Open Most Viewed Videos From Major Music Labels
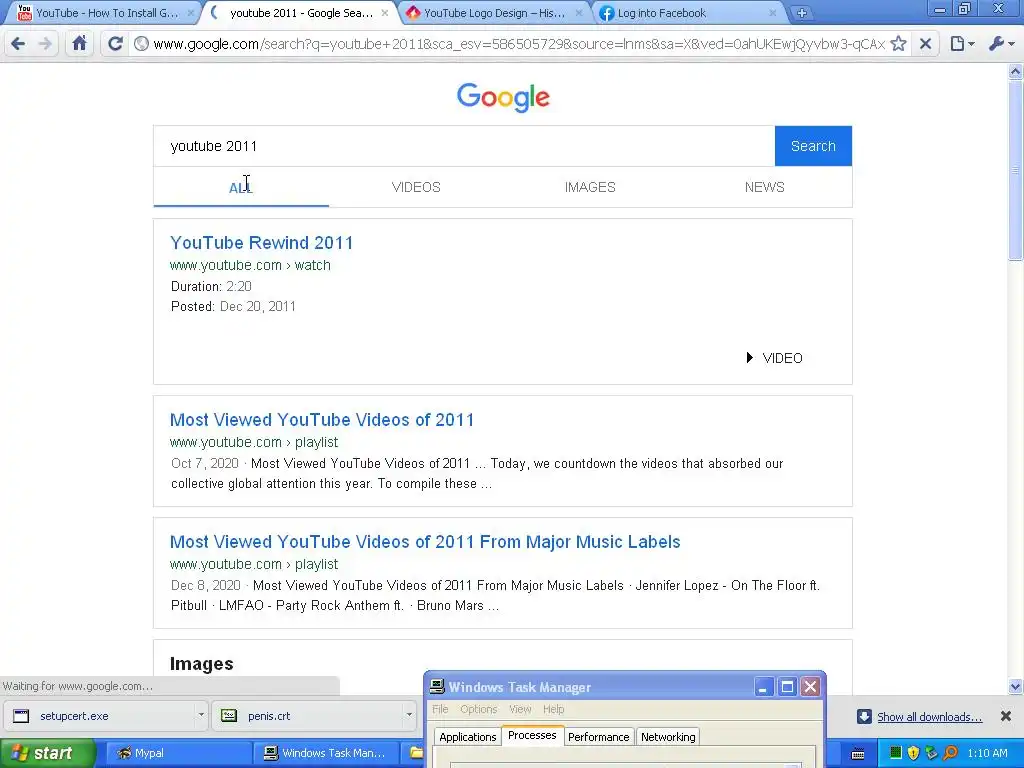 (425, 542)
